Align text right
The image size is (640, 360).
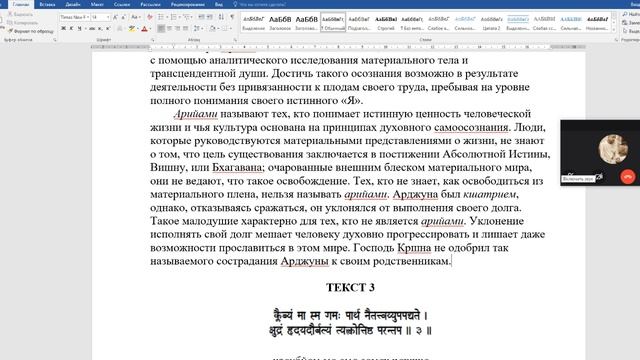pyautogui.click(x=178, y=29)
